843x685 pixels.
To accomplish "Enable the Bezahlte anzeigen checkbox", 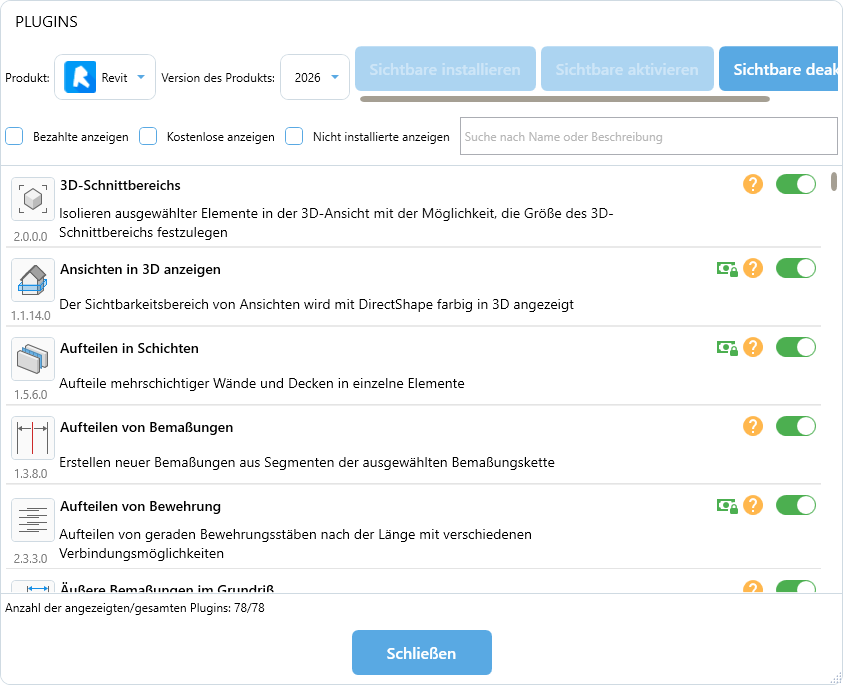I will (x=15, y=136).
